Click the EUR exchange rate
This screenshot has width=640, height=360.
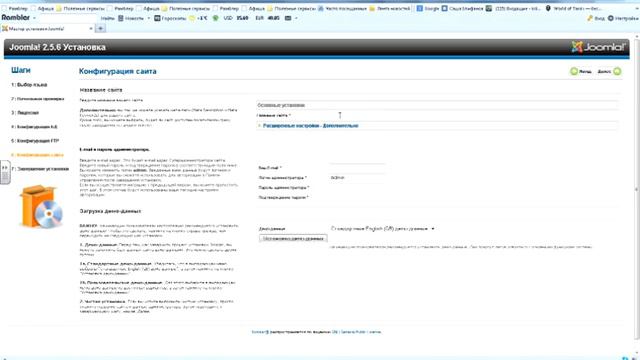[267, 18]
